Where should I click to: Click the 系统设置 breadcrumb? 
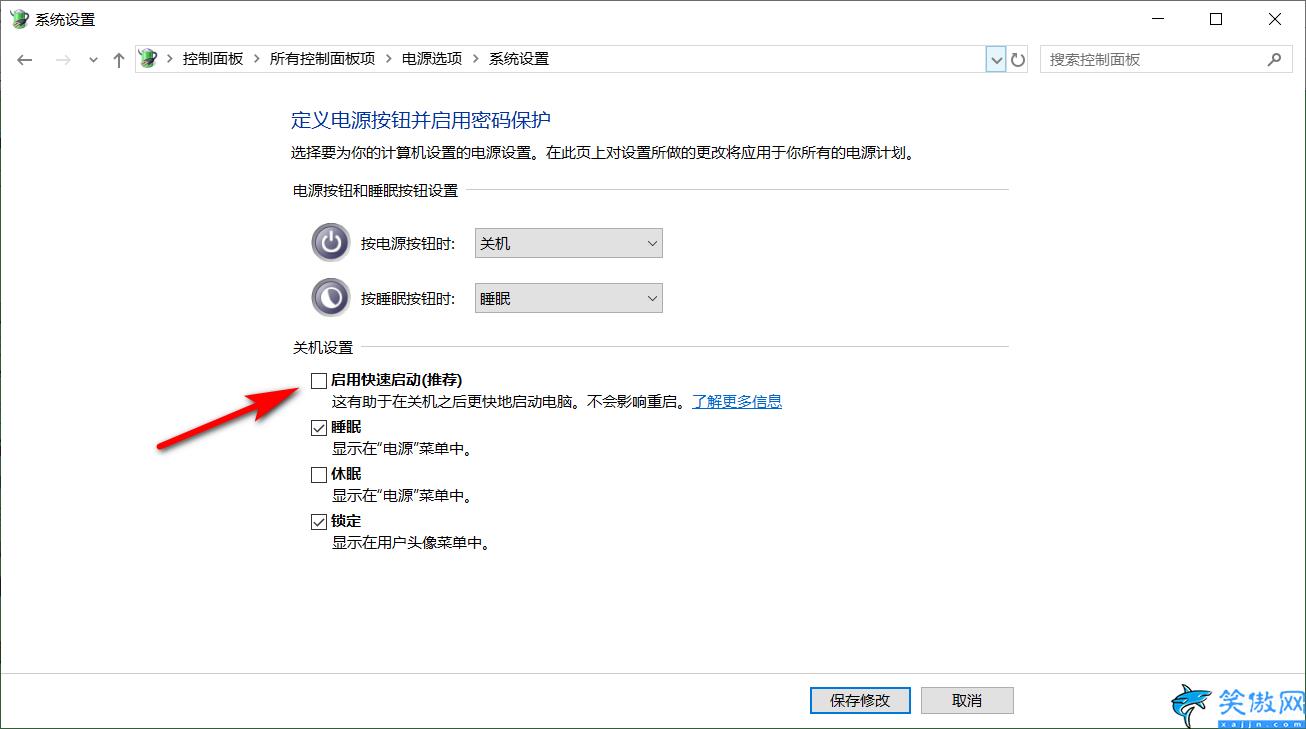519,59
